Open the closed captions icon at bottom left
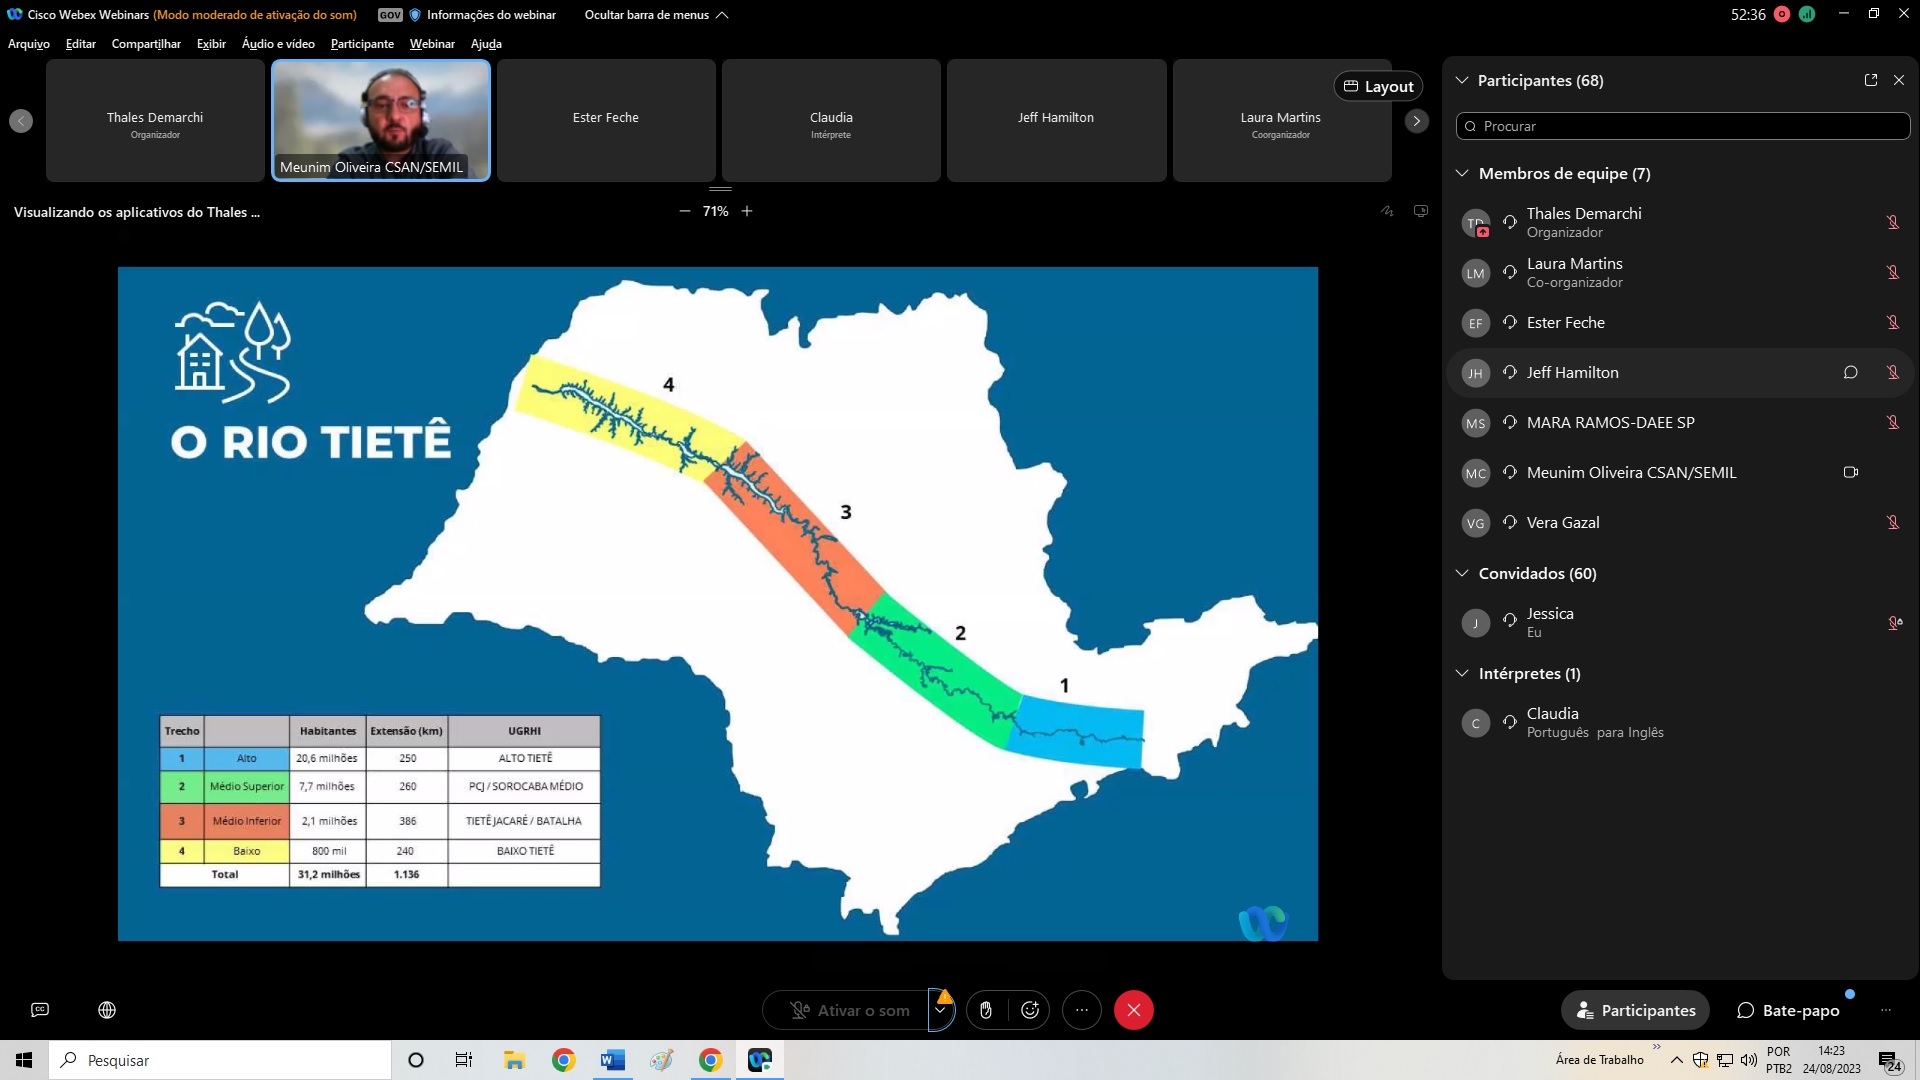The image size is (1920, 1080). click(40, 1010)
